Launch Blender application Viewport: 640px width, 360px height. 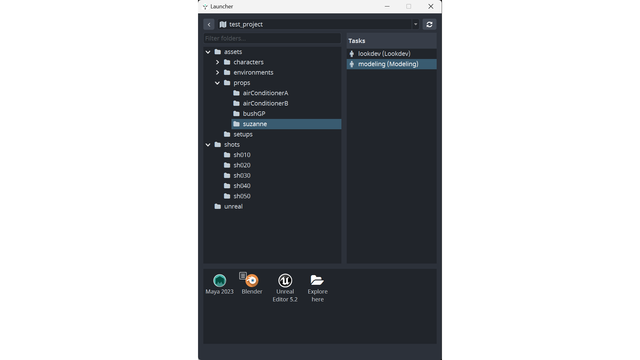pos(252,284)
